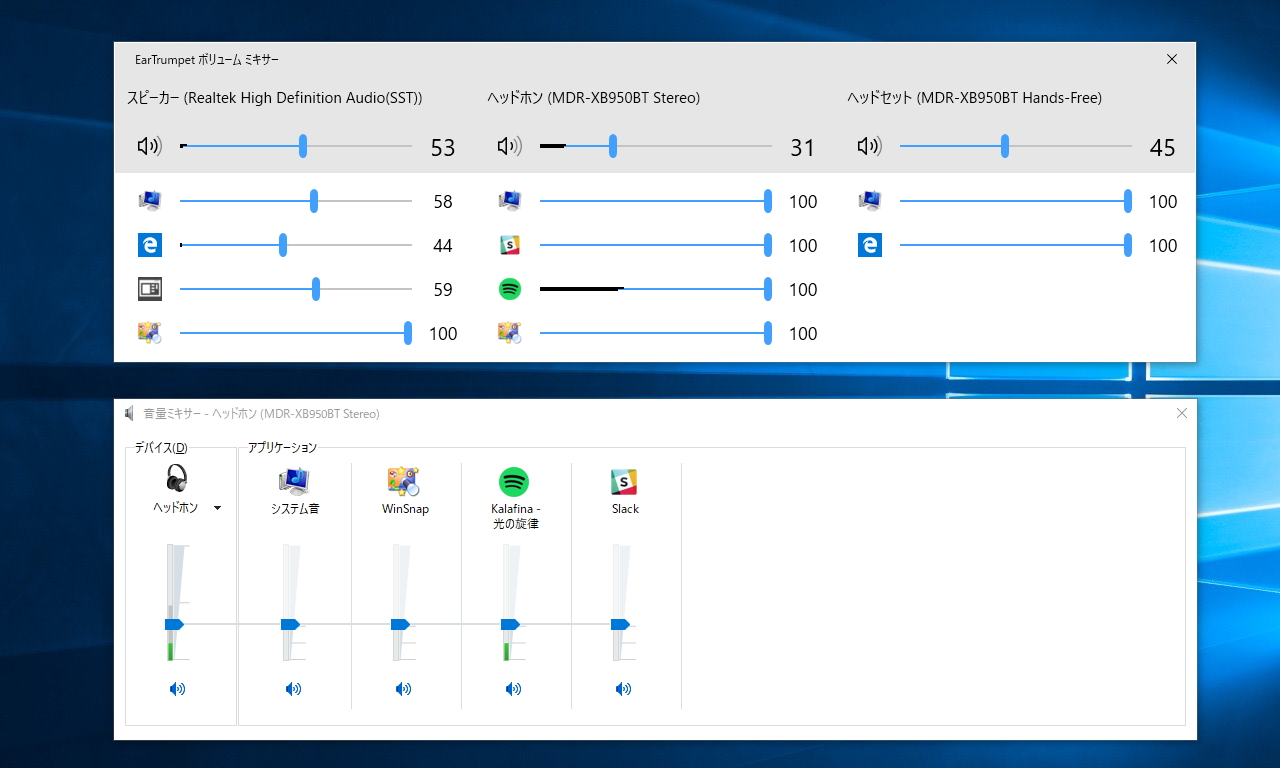Click the Slack icon in 音量ミキサー
Screen dimensions: 1280x768
tap(624, 482)
